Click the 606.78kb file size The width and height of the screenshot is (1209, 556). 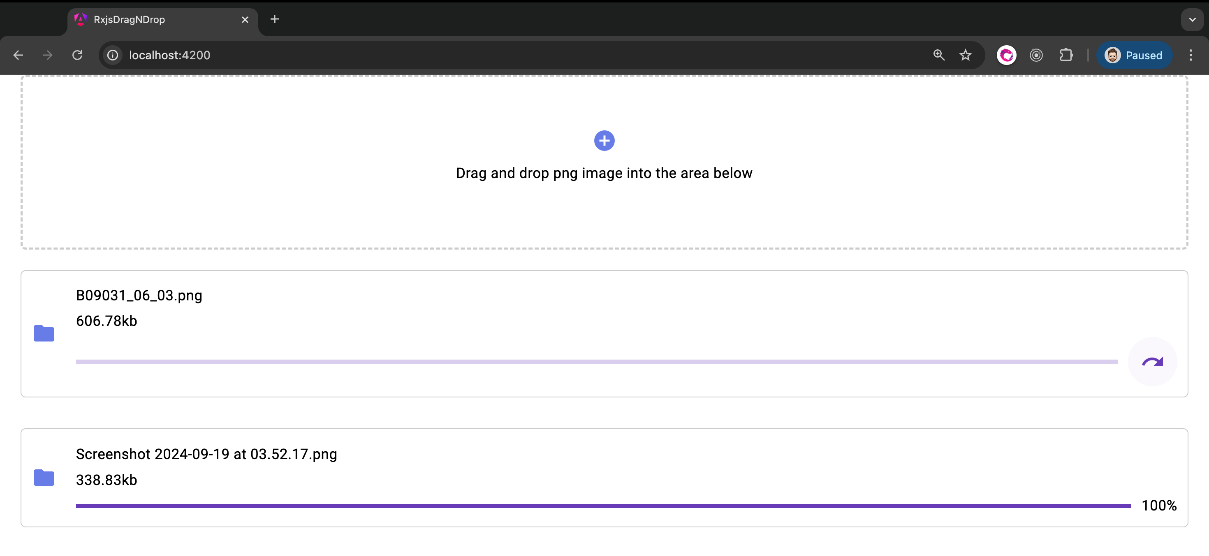[x=106, y=320]
